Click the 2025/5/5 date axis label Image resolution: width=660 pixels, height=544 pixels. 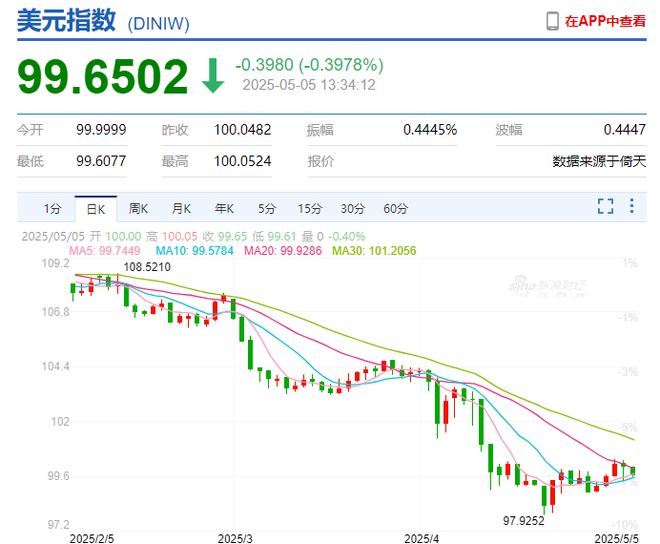tap(616, 538)
